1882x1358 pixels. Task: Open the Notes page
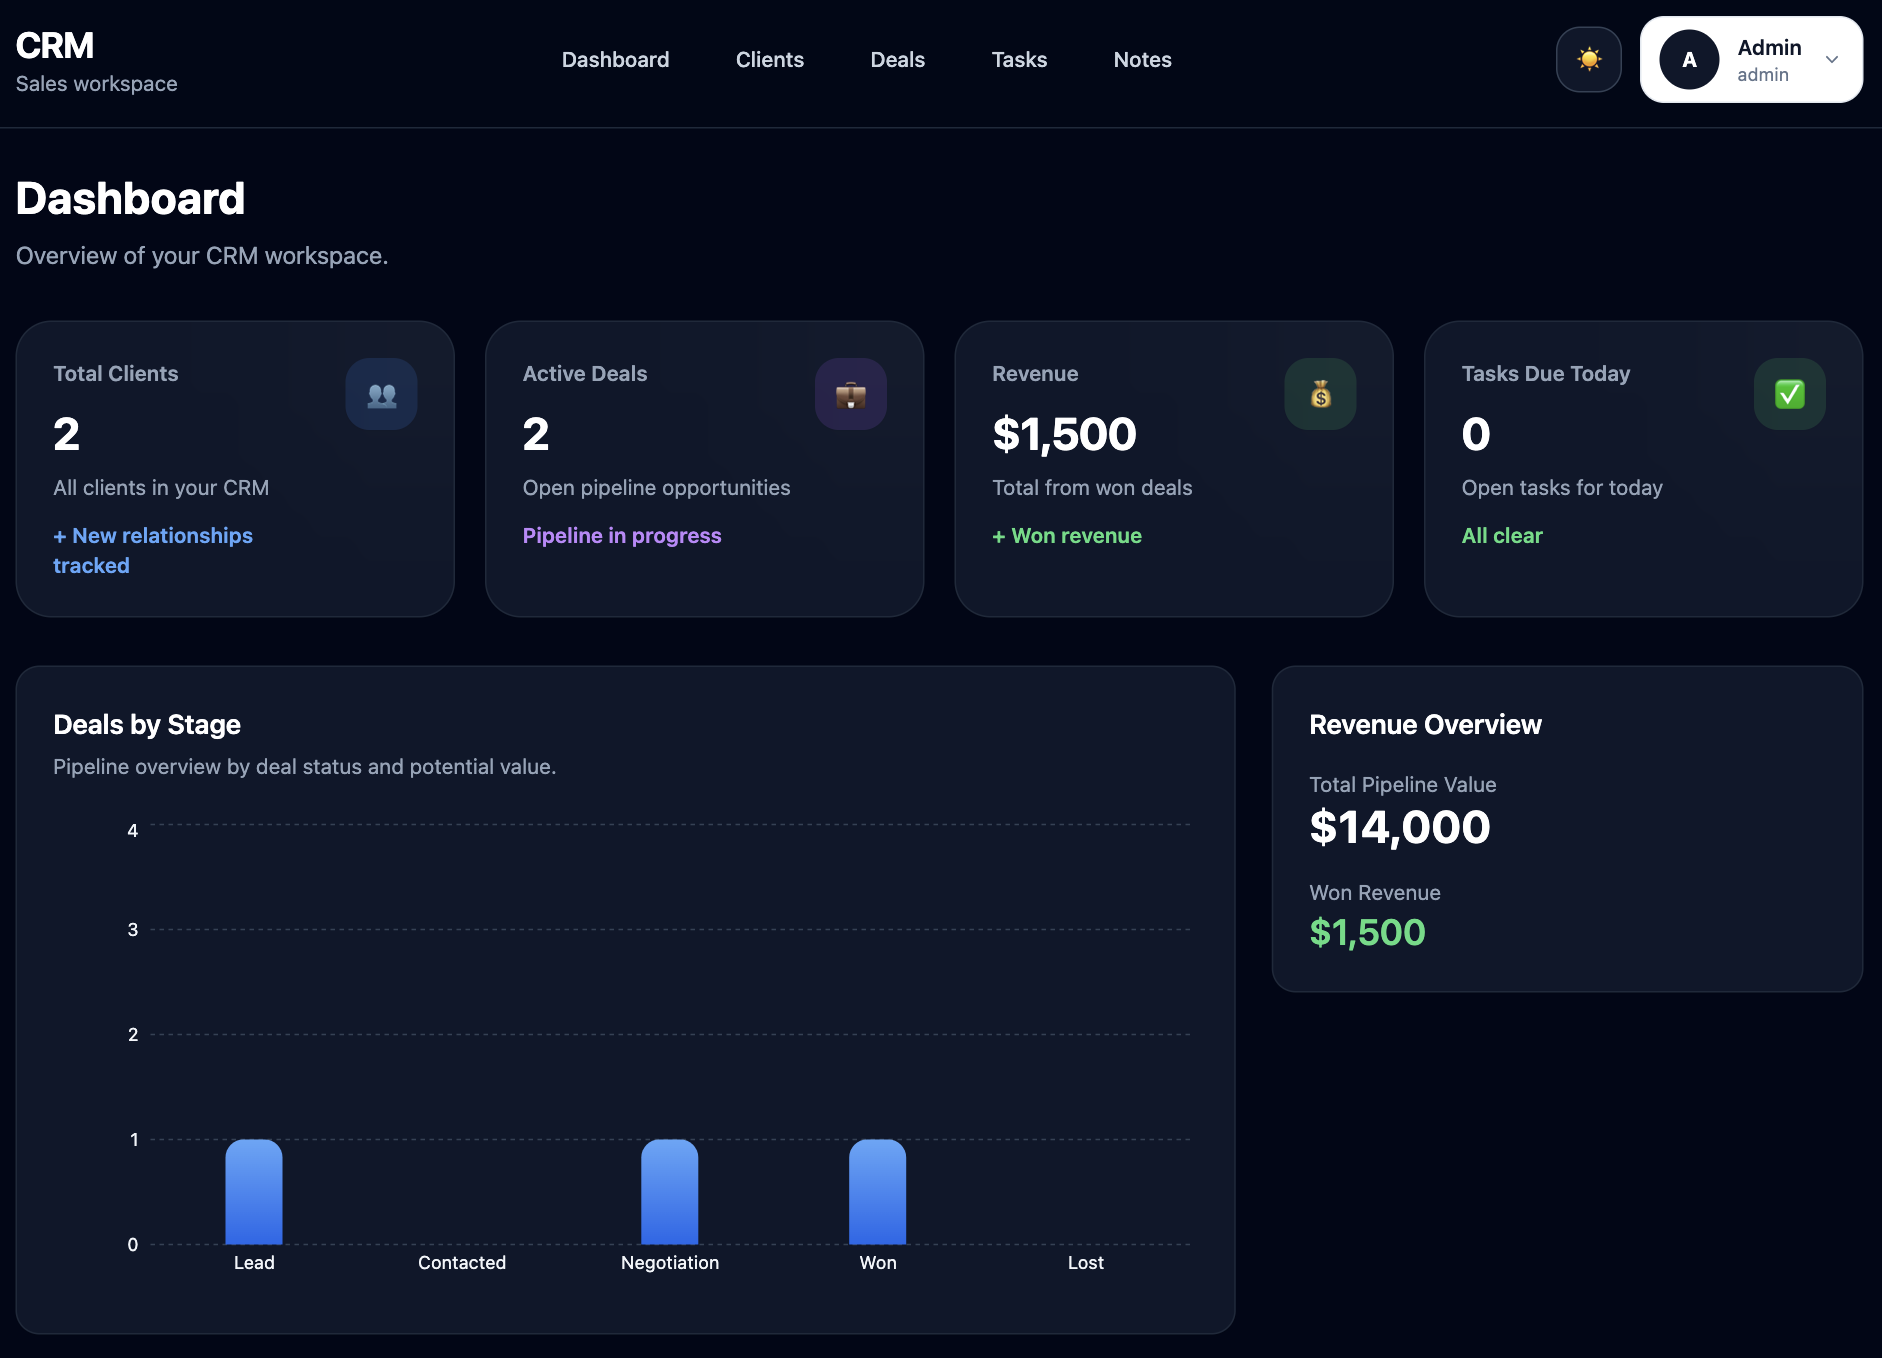[1143, 60]
